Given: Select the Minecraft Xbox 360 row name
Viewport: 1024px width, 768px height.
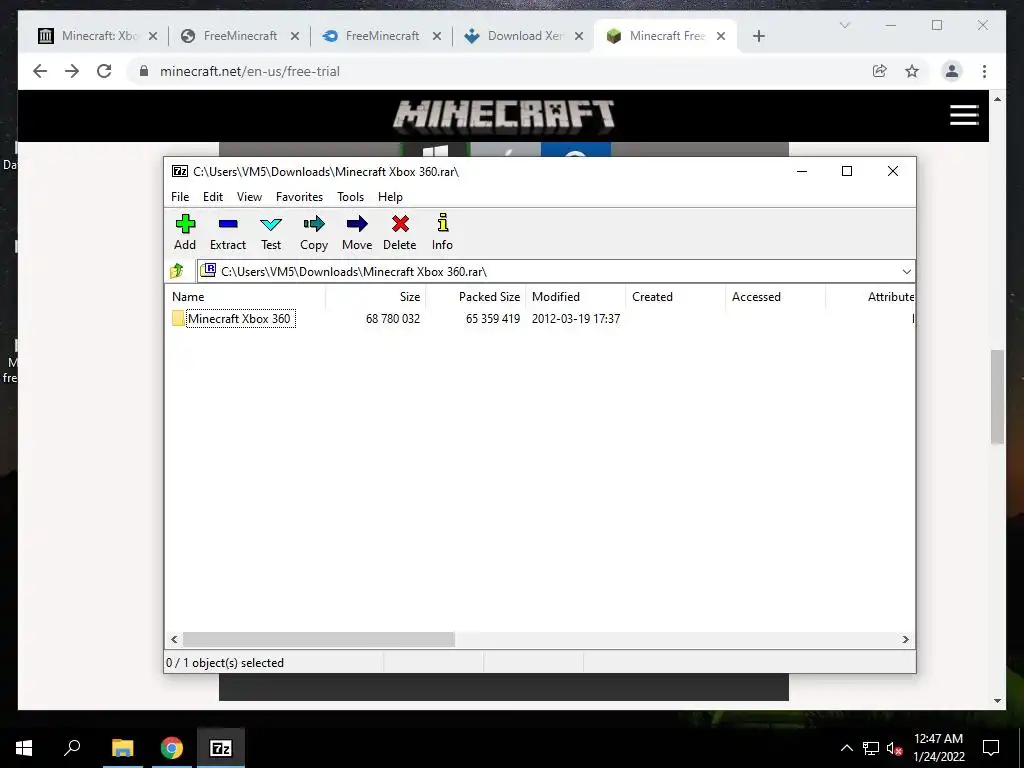Looking at the screenshot, I should [239, 319].
